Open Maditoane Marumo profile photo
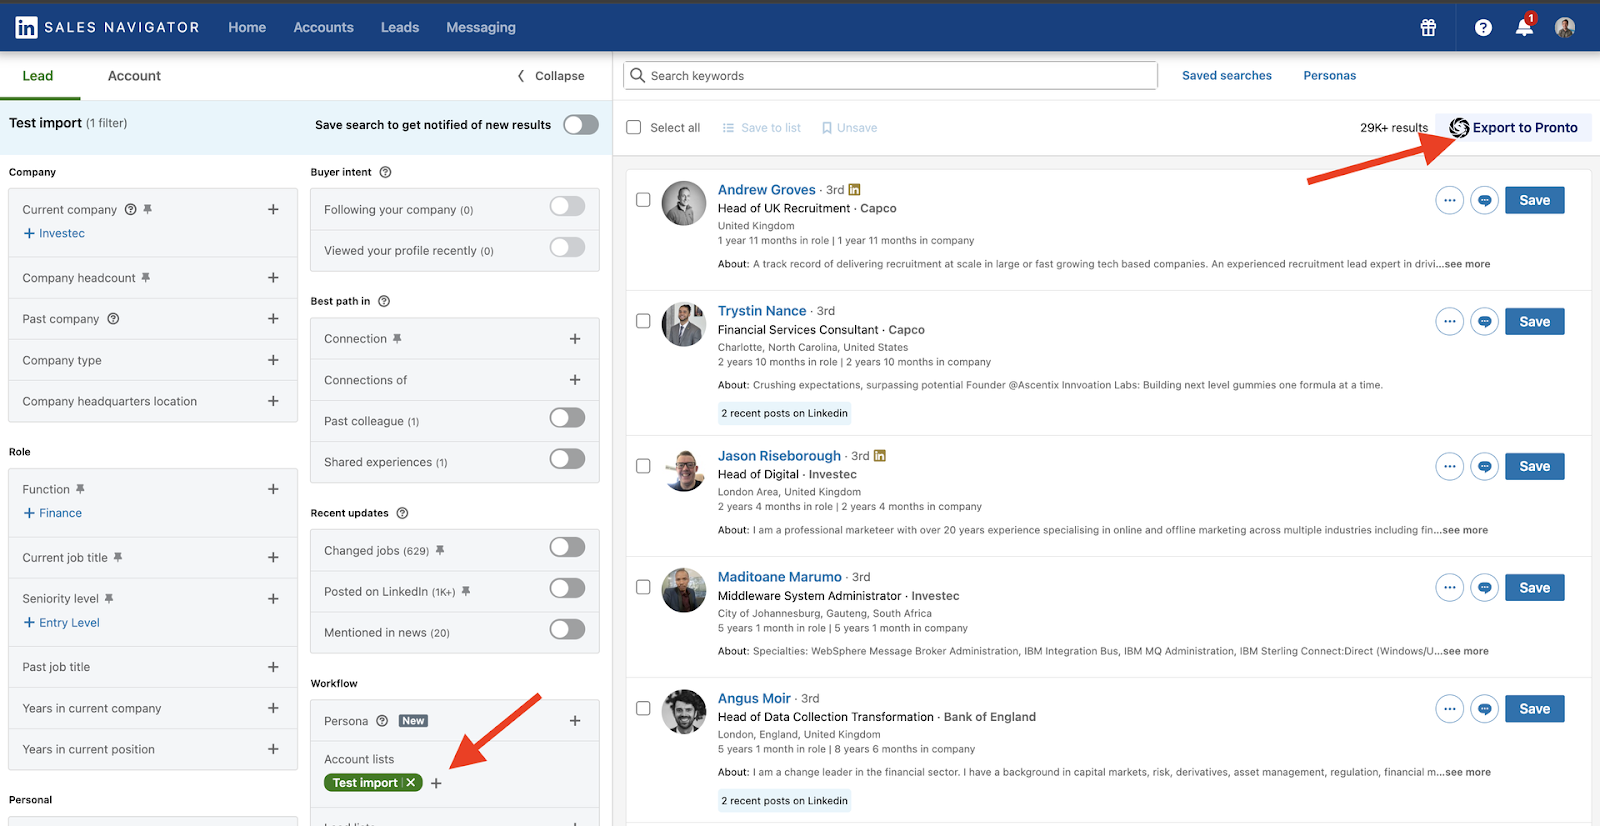Image resolution: width=1600 pixels, height=826 pixels. 684,590
